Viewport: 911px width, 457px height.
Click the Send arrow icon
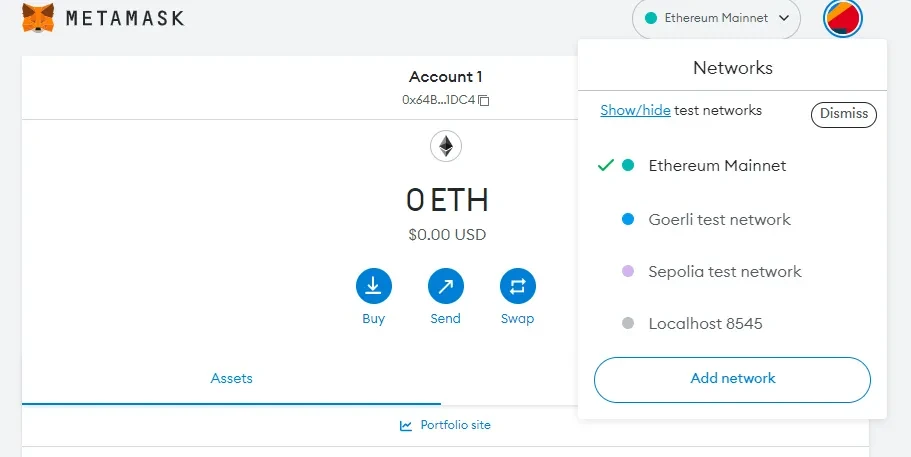point(446,286)
